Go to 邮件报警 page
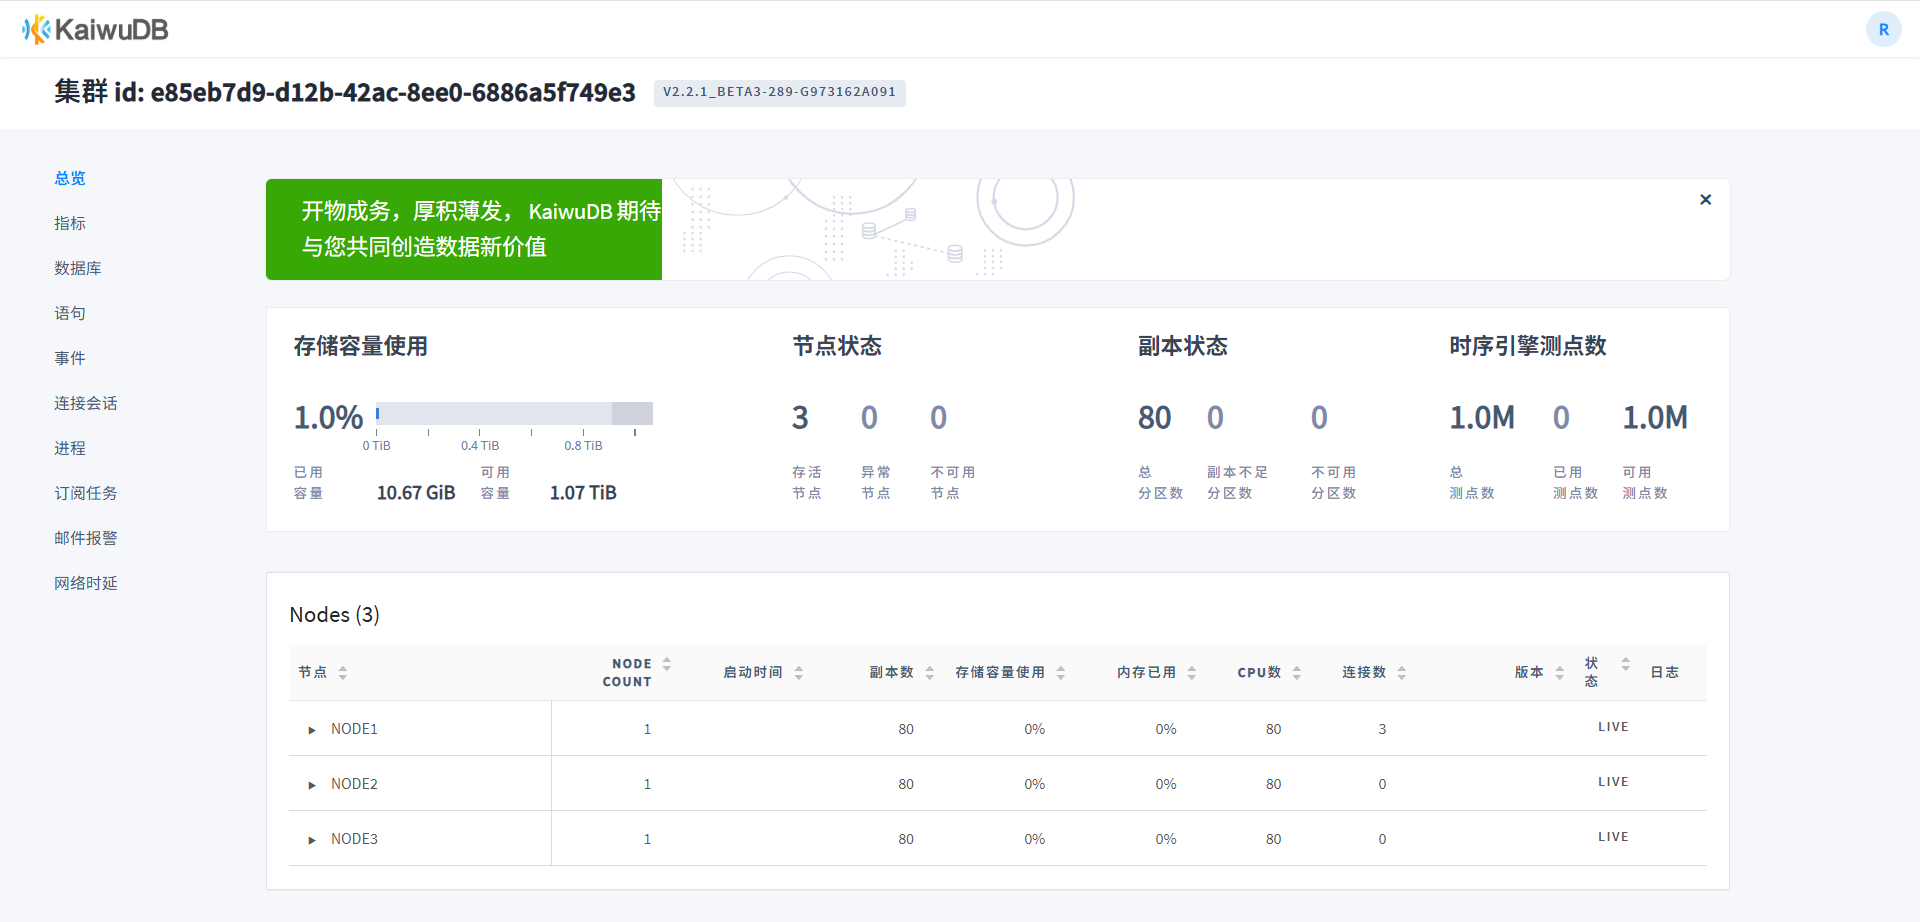Screen dimensions: 1920x922 click(x=86, y=538)
